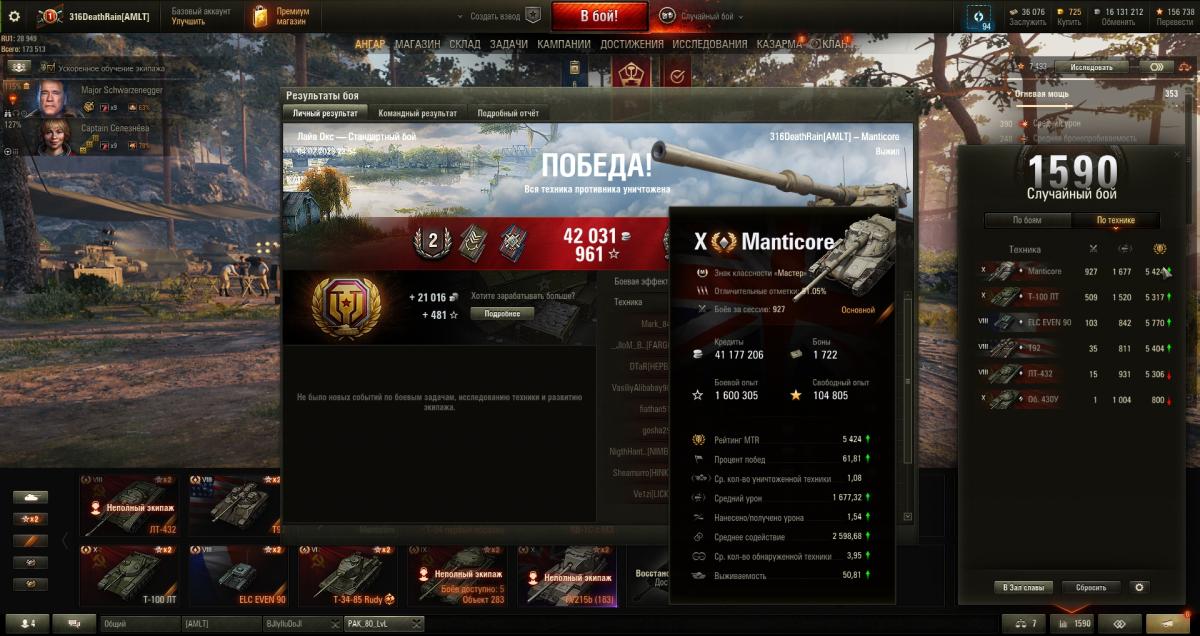The image size is (1200, 636).
Task: Switch to the 'Командный результат' tab
Action: (x=418, y=113)
